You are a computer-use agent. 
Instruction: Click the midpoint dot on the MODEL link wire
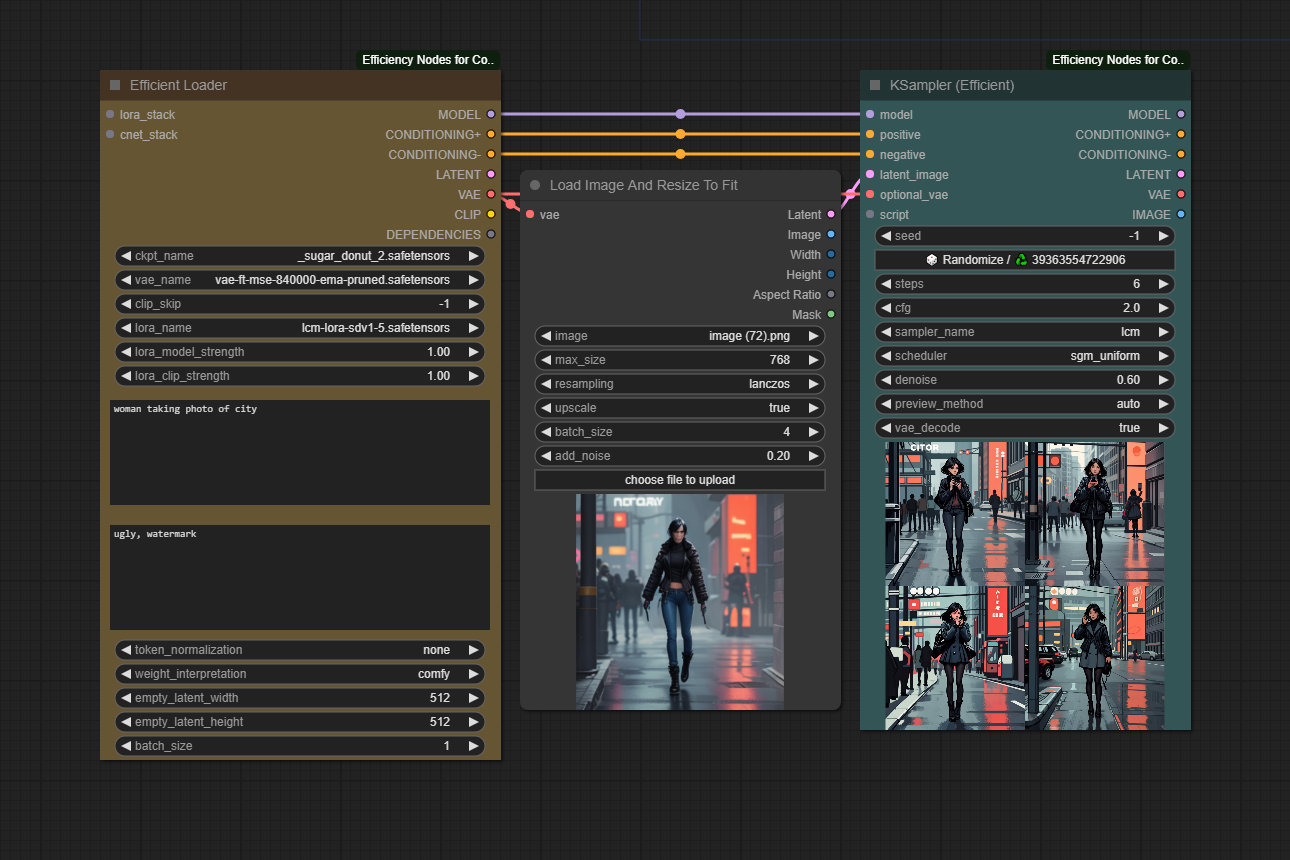(x=681, y=114)
